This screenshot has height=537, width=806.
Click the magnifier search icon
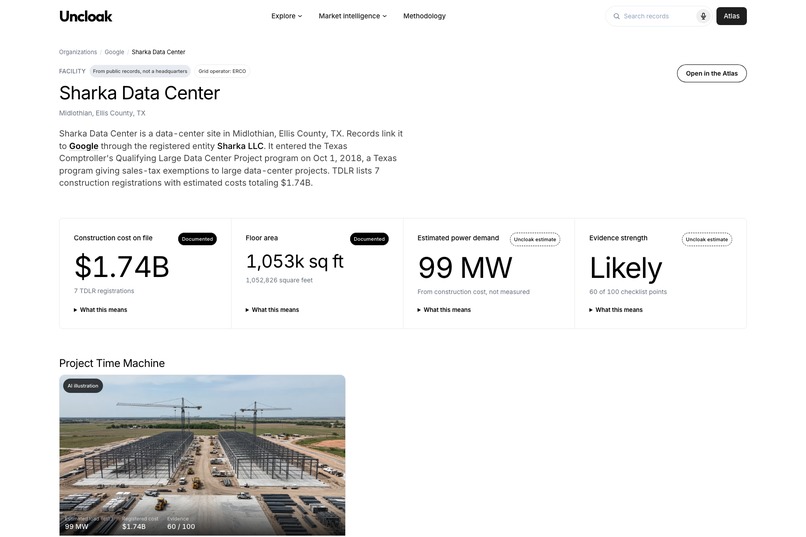pyautogui.click(x=616, y=16)
